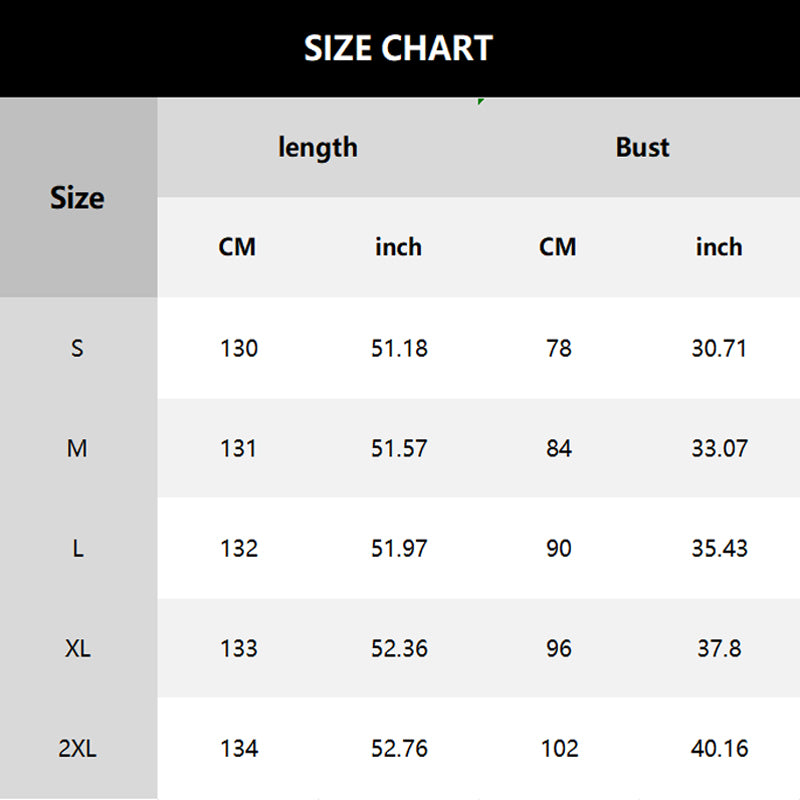This screenshot has width=800, height=800.
Task: Click the 78 bust CM cell
Action: click(559, 348)
